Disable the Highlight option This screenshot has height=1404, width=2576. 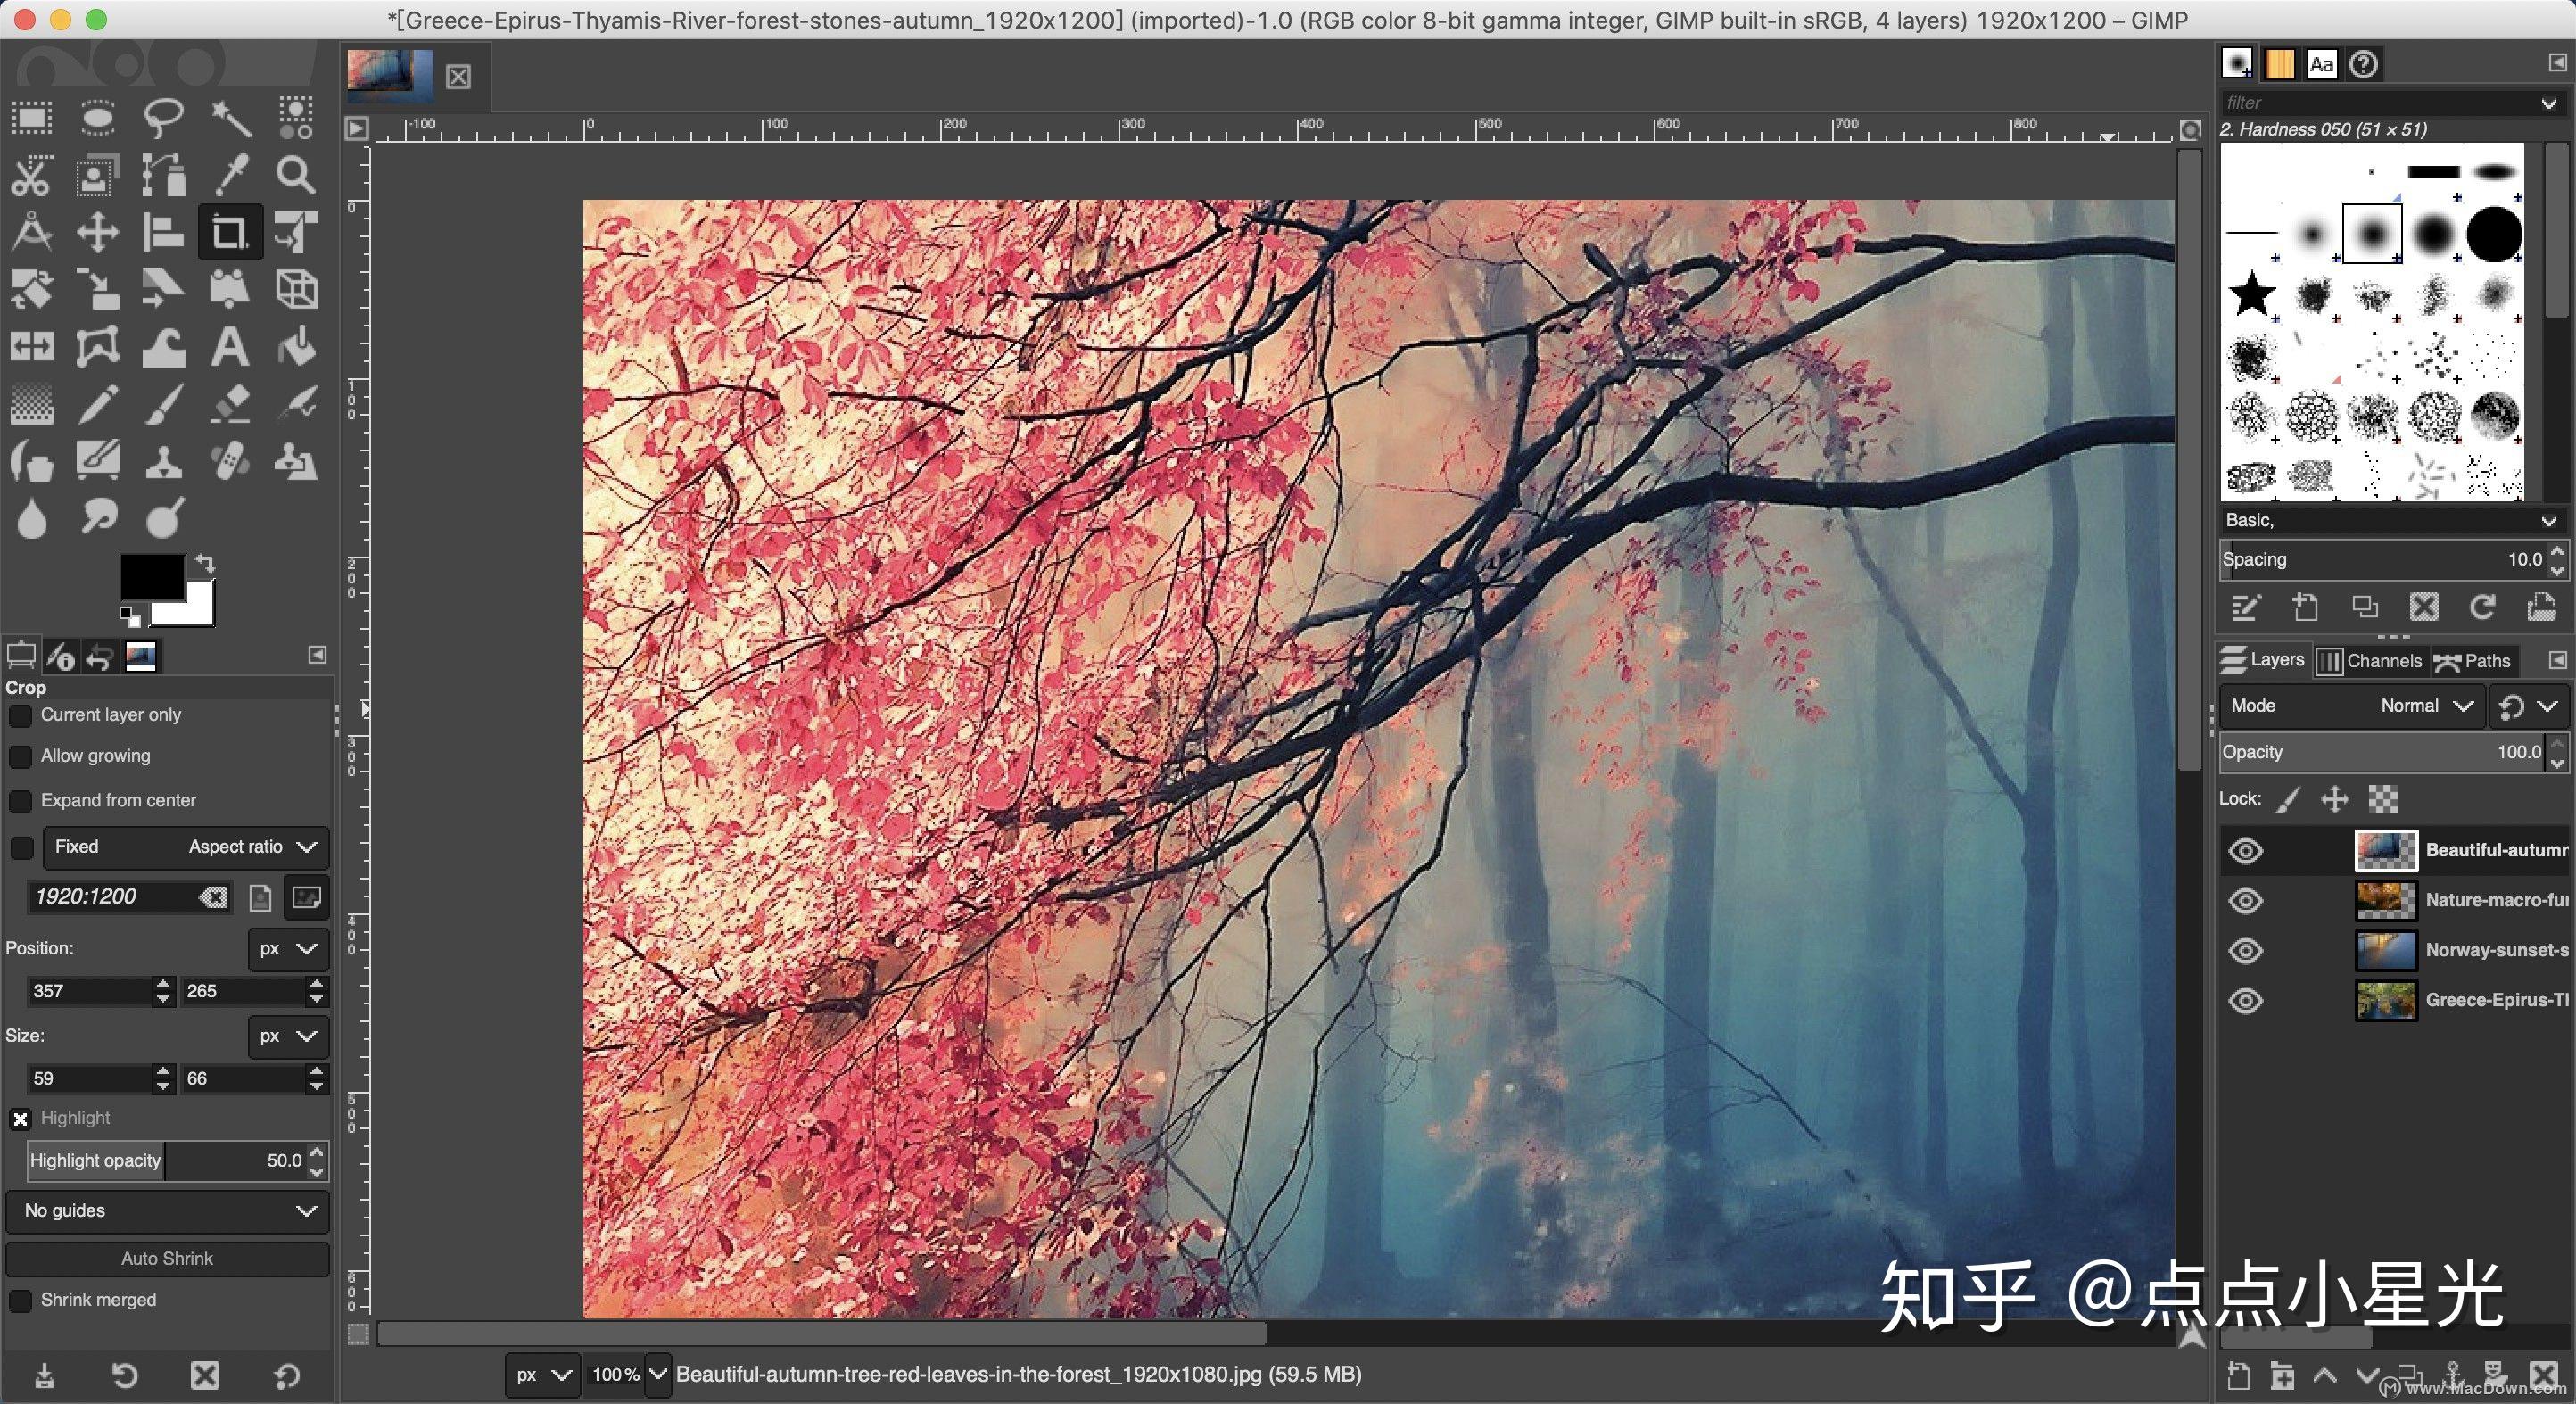pyautogui.click(x=21, y=1118)
